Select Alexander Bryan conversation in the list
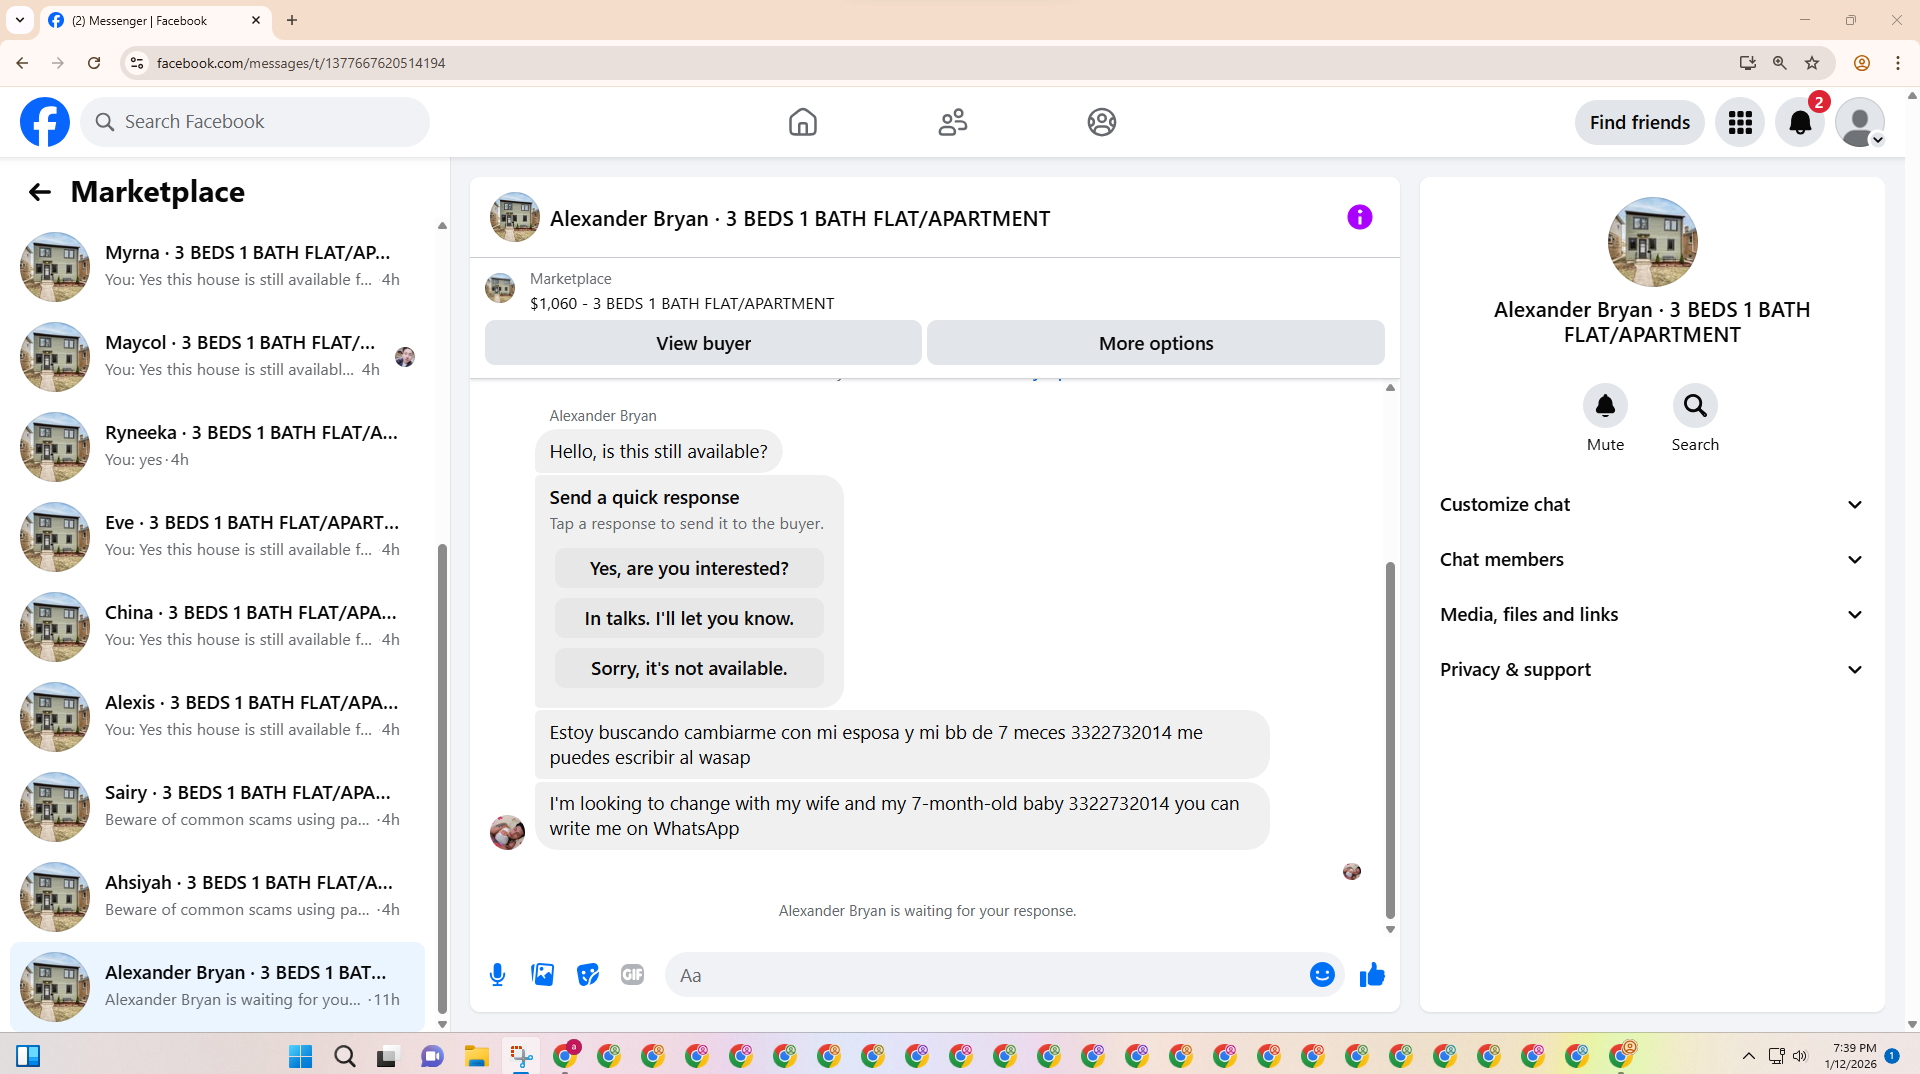This screenshot has width=1920, height=1074. tap(218, 986)
